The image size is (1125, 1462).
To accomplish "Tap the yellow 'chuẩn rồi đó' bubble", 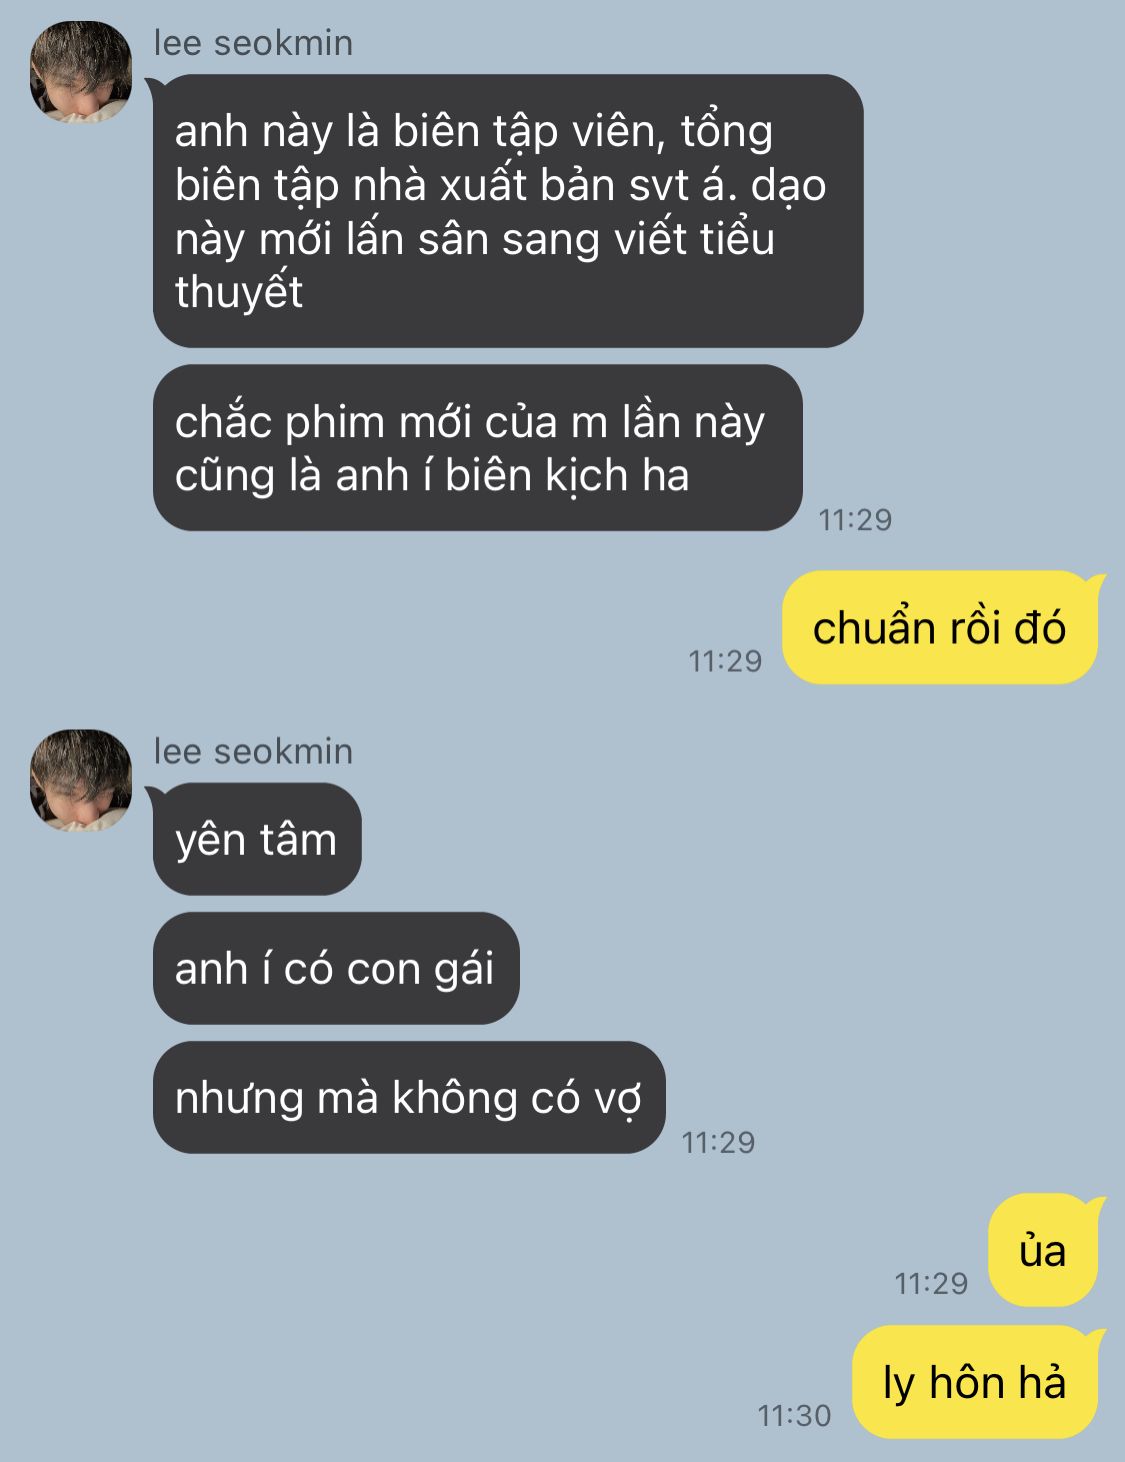I will pyautogui.click(x=939, y=628).
